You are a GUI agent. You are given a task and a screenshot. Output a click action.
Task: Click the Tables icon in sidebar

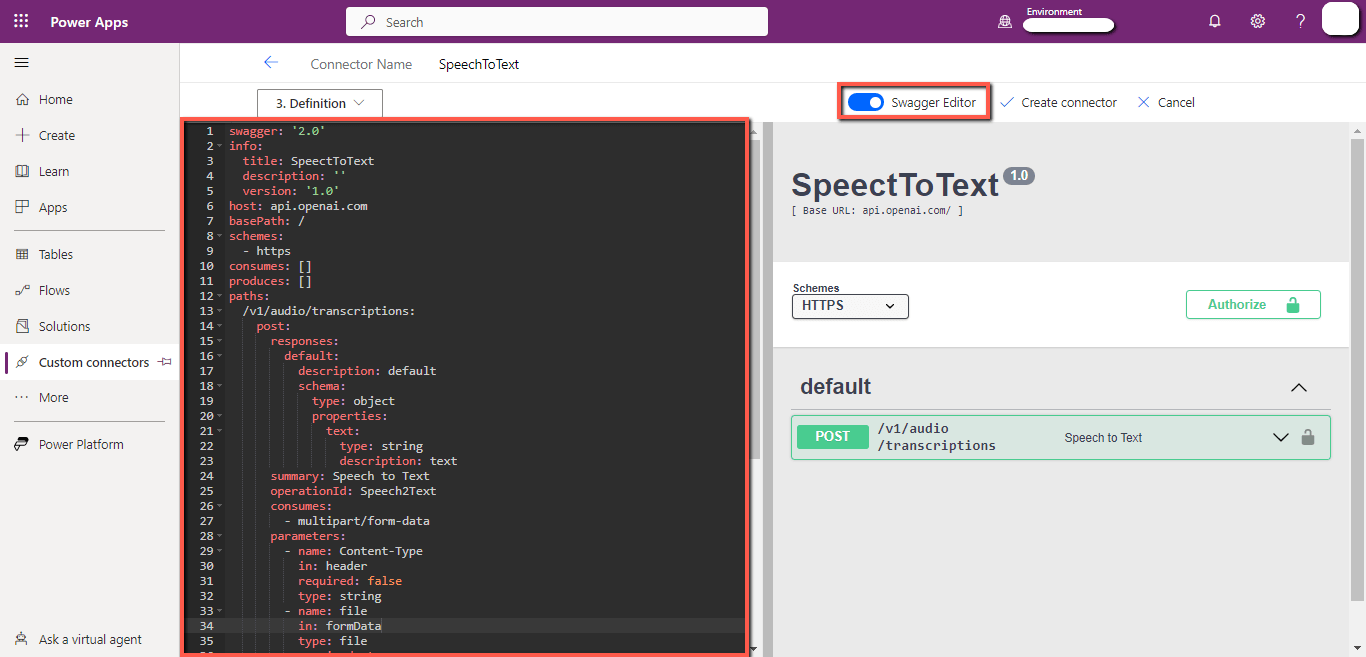[22, 254]
